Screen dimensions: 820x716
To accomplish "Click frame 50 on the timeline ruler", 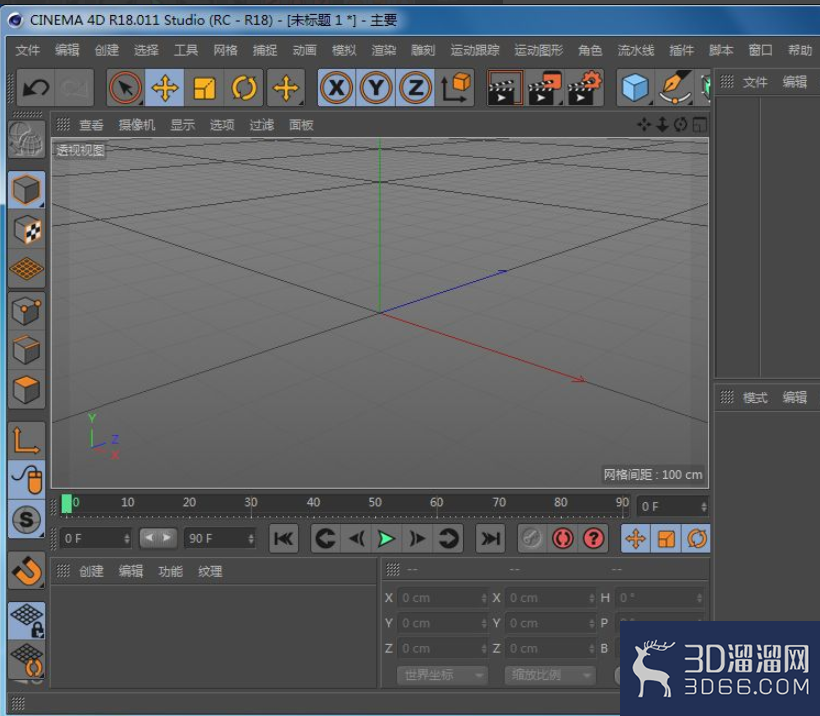I will click(375, 503).
